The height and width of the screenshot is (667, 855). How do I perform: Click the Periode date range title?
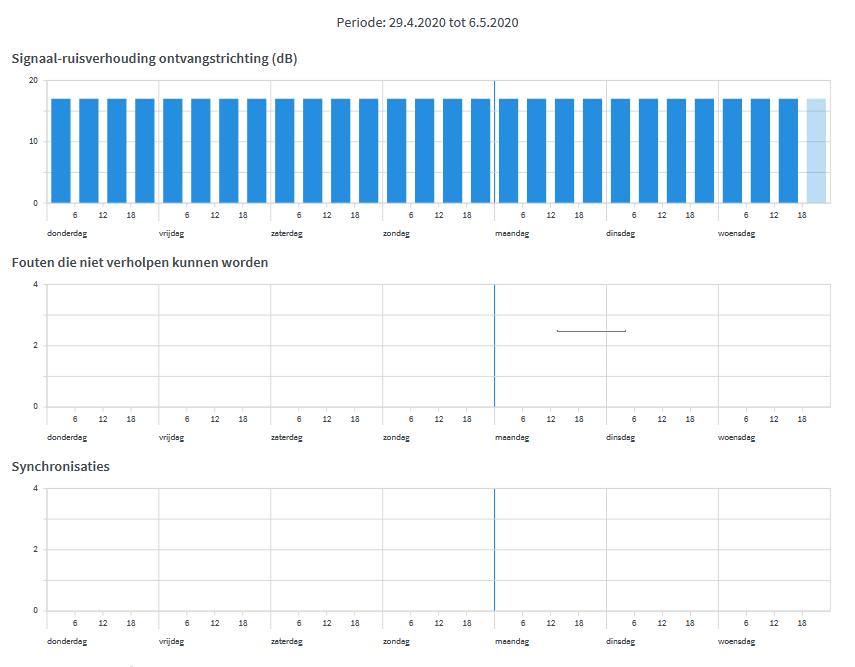(x=427, y=22)
